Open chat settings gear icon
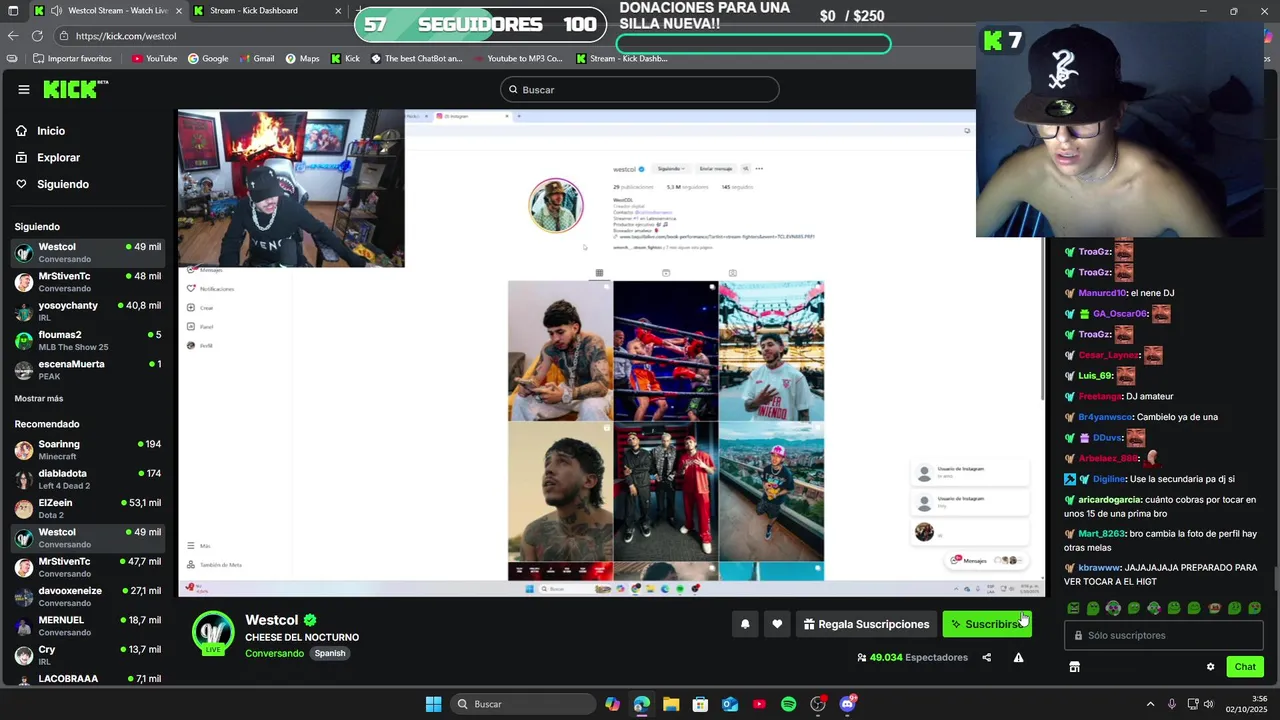 pos(1210,667)
